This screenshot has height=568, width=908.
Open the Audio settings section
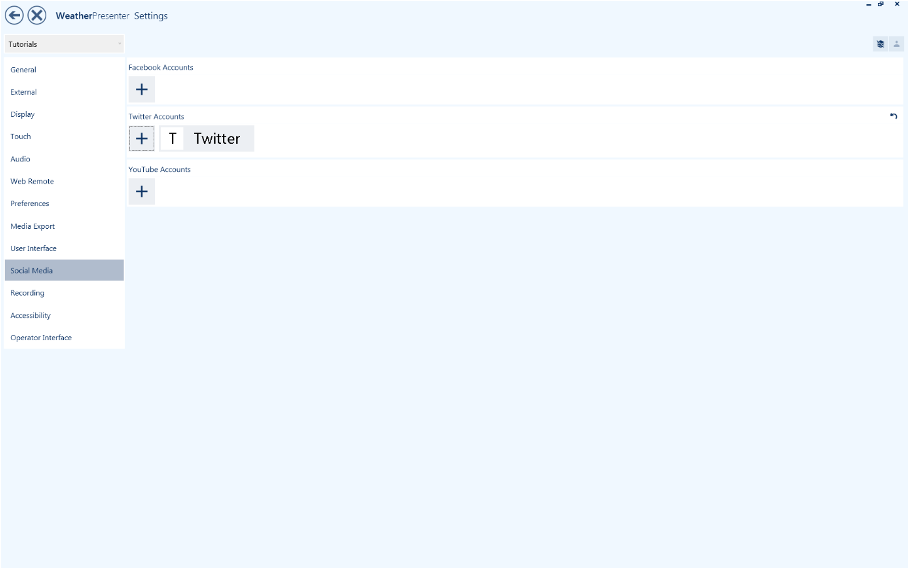click(64, 159)
